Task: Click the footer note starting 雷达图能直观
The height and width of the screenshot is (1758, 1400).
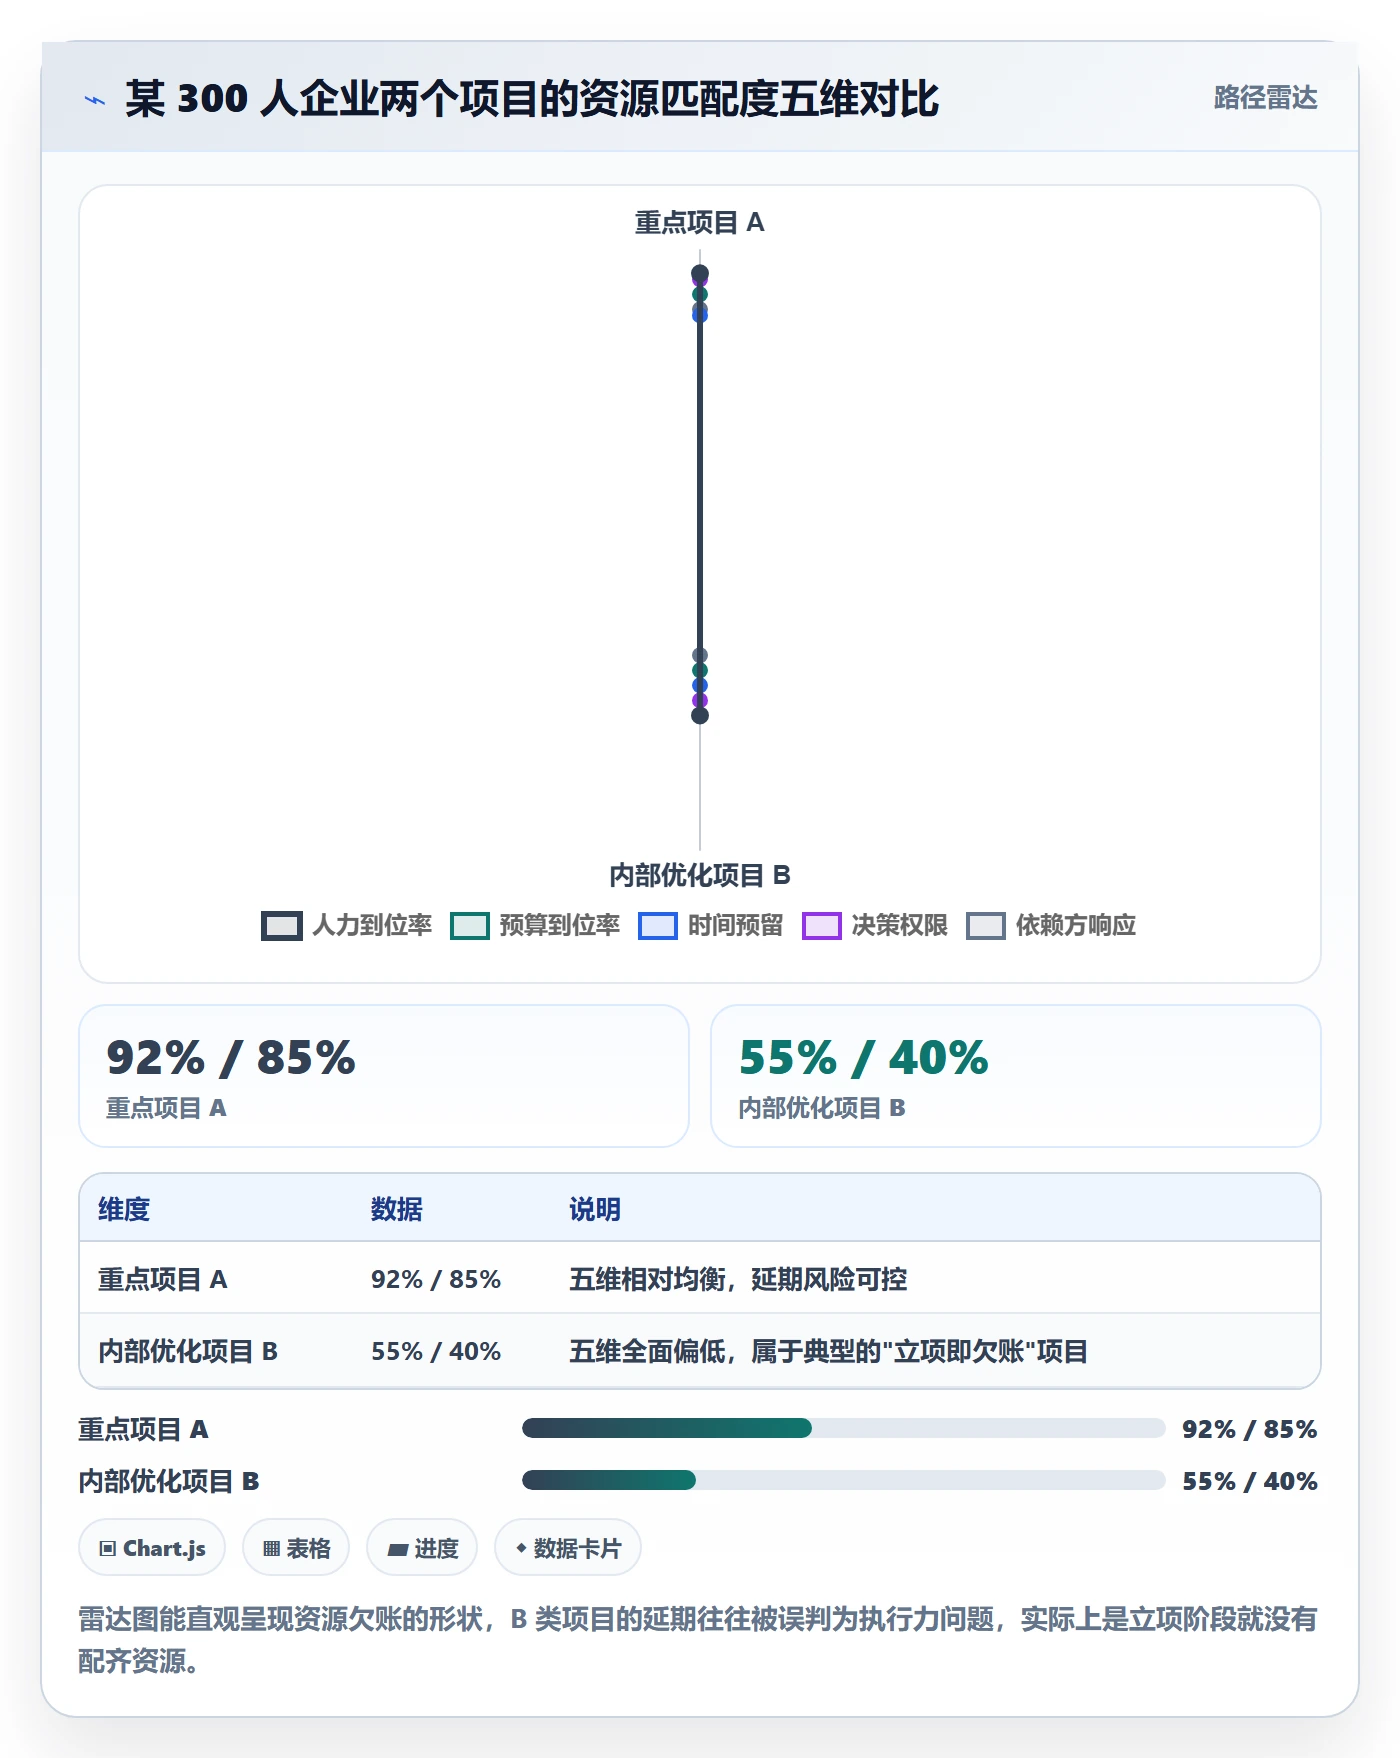Action: click(x=698, y=1640)
